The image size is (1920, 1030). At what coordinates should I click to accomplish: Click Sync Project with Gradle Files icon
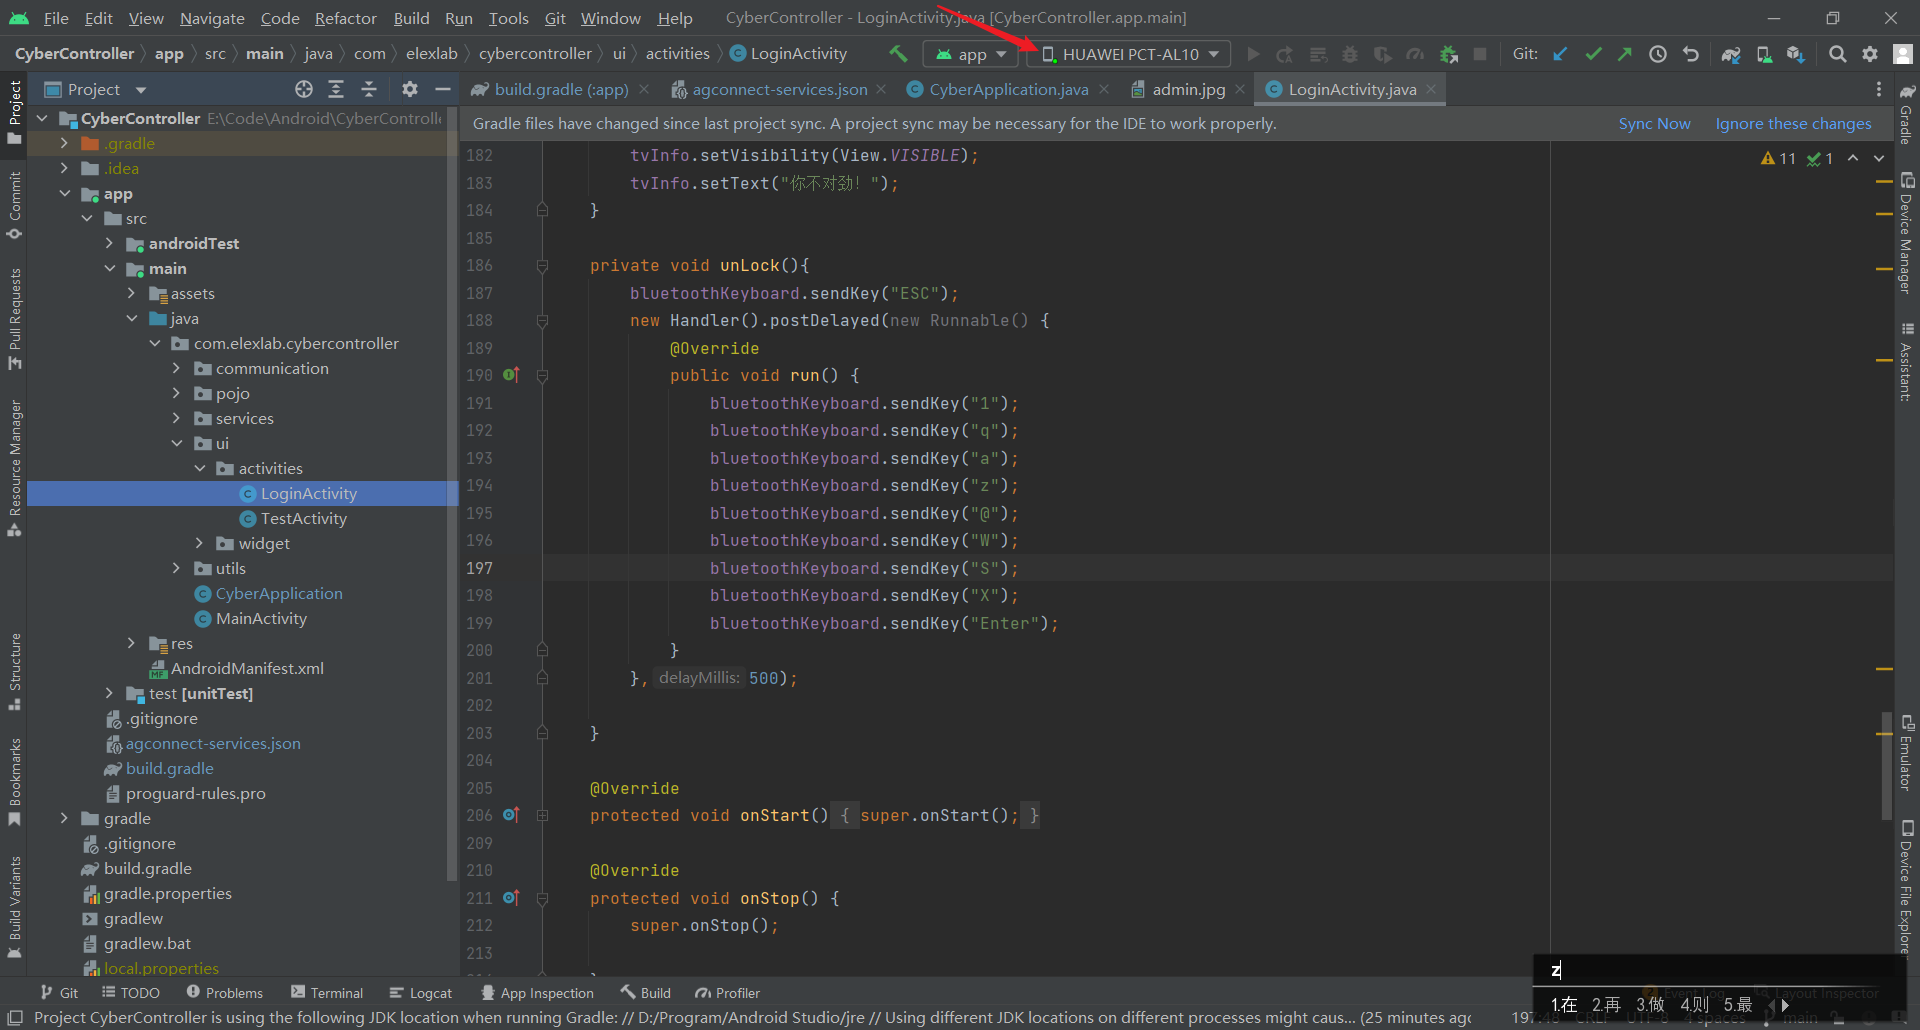pyautogui.click(x=1731, y=54)
